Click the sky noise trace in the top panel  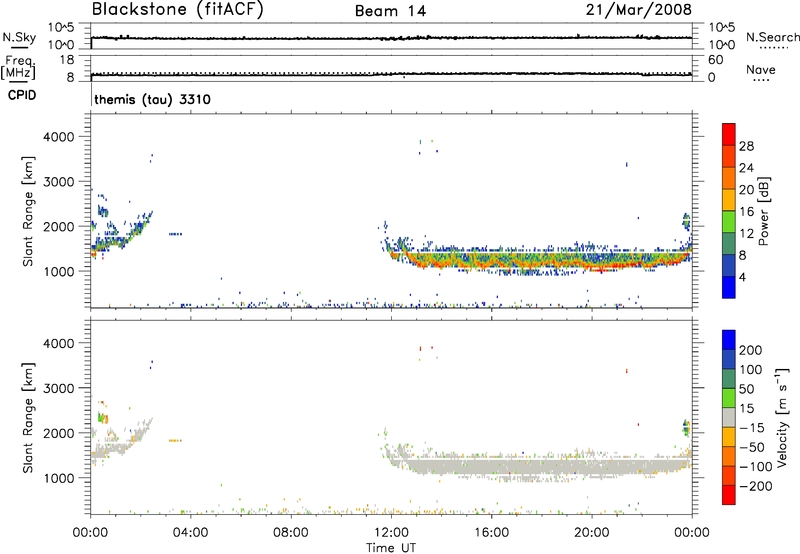click(x=391, y=38)
